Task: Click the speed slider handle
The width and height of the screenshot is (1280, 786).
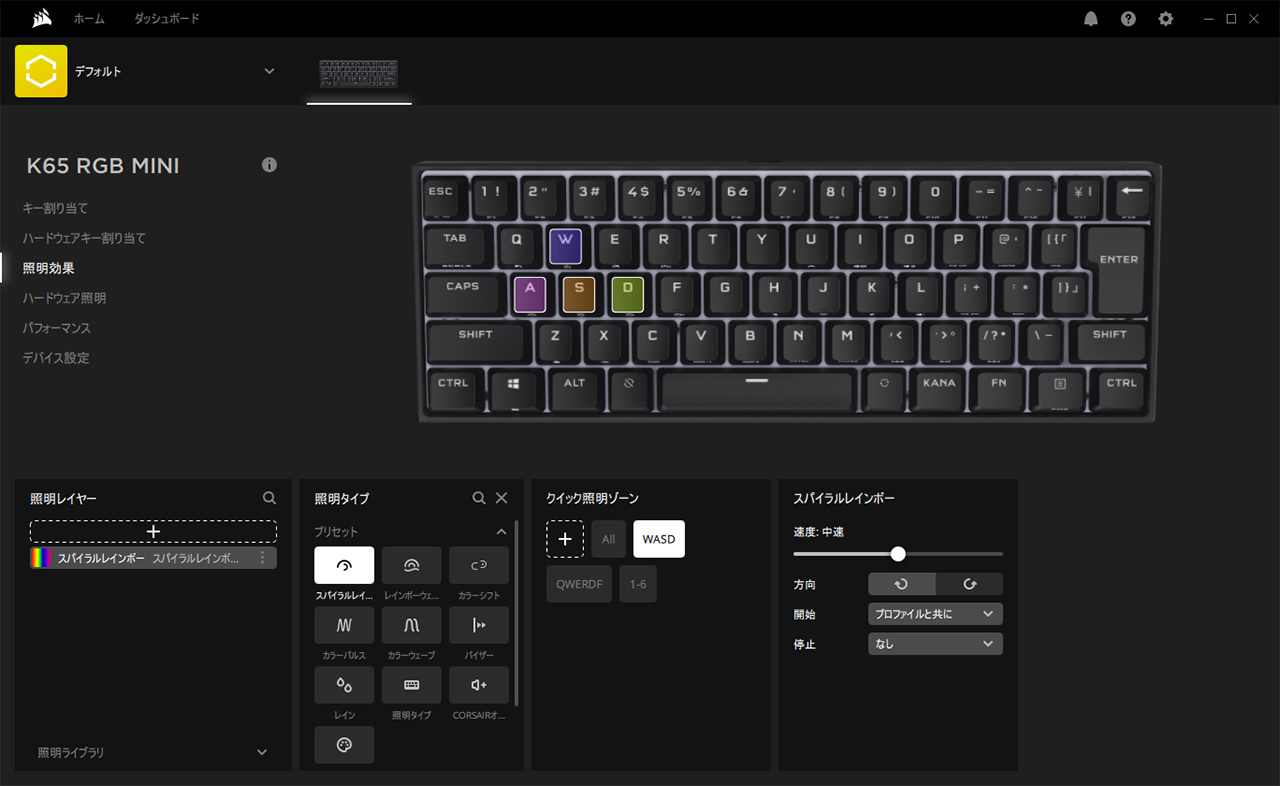Action: click(898, 554)
